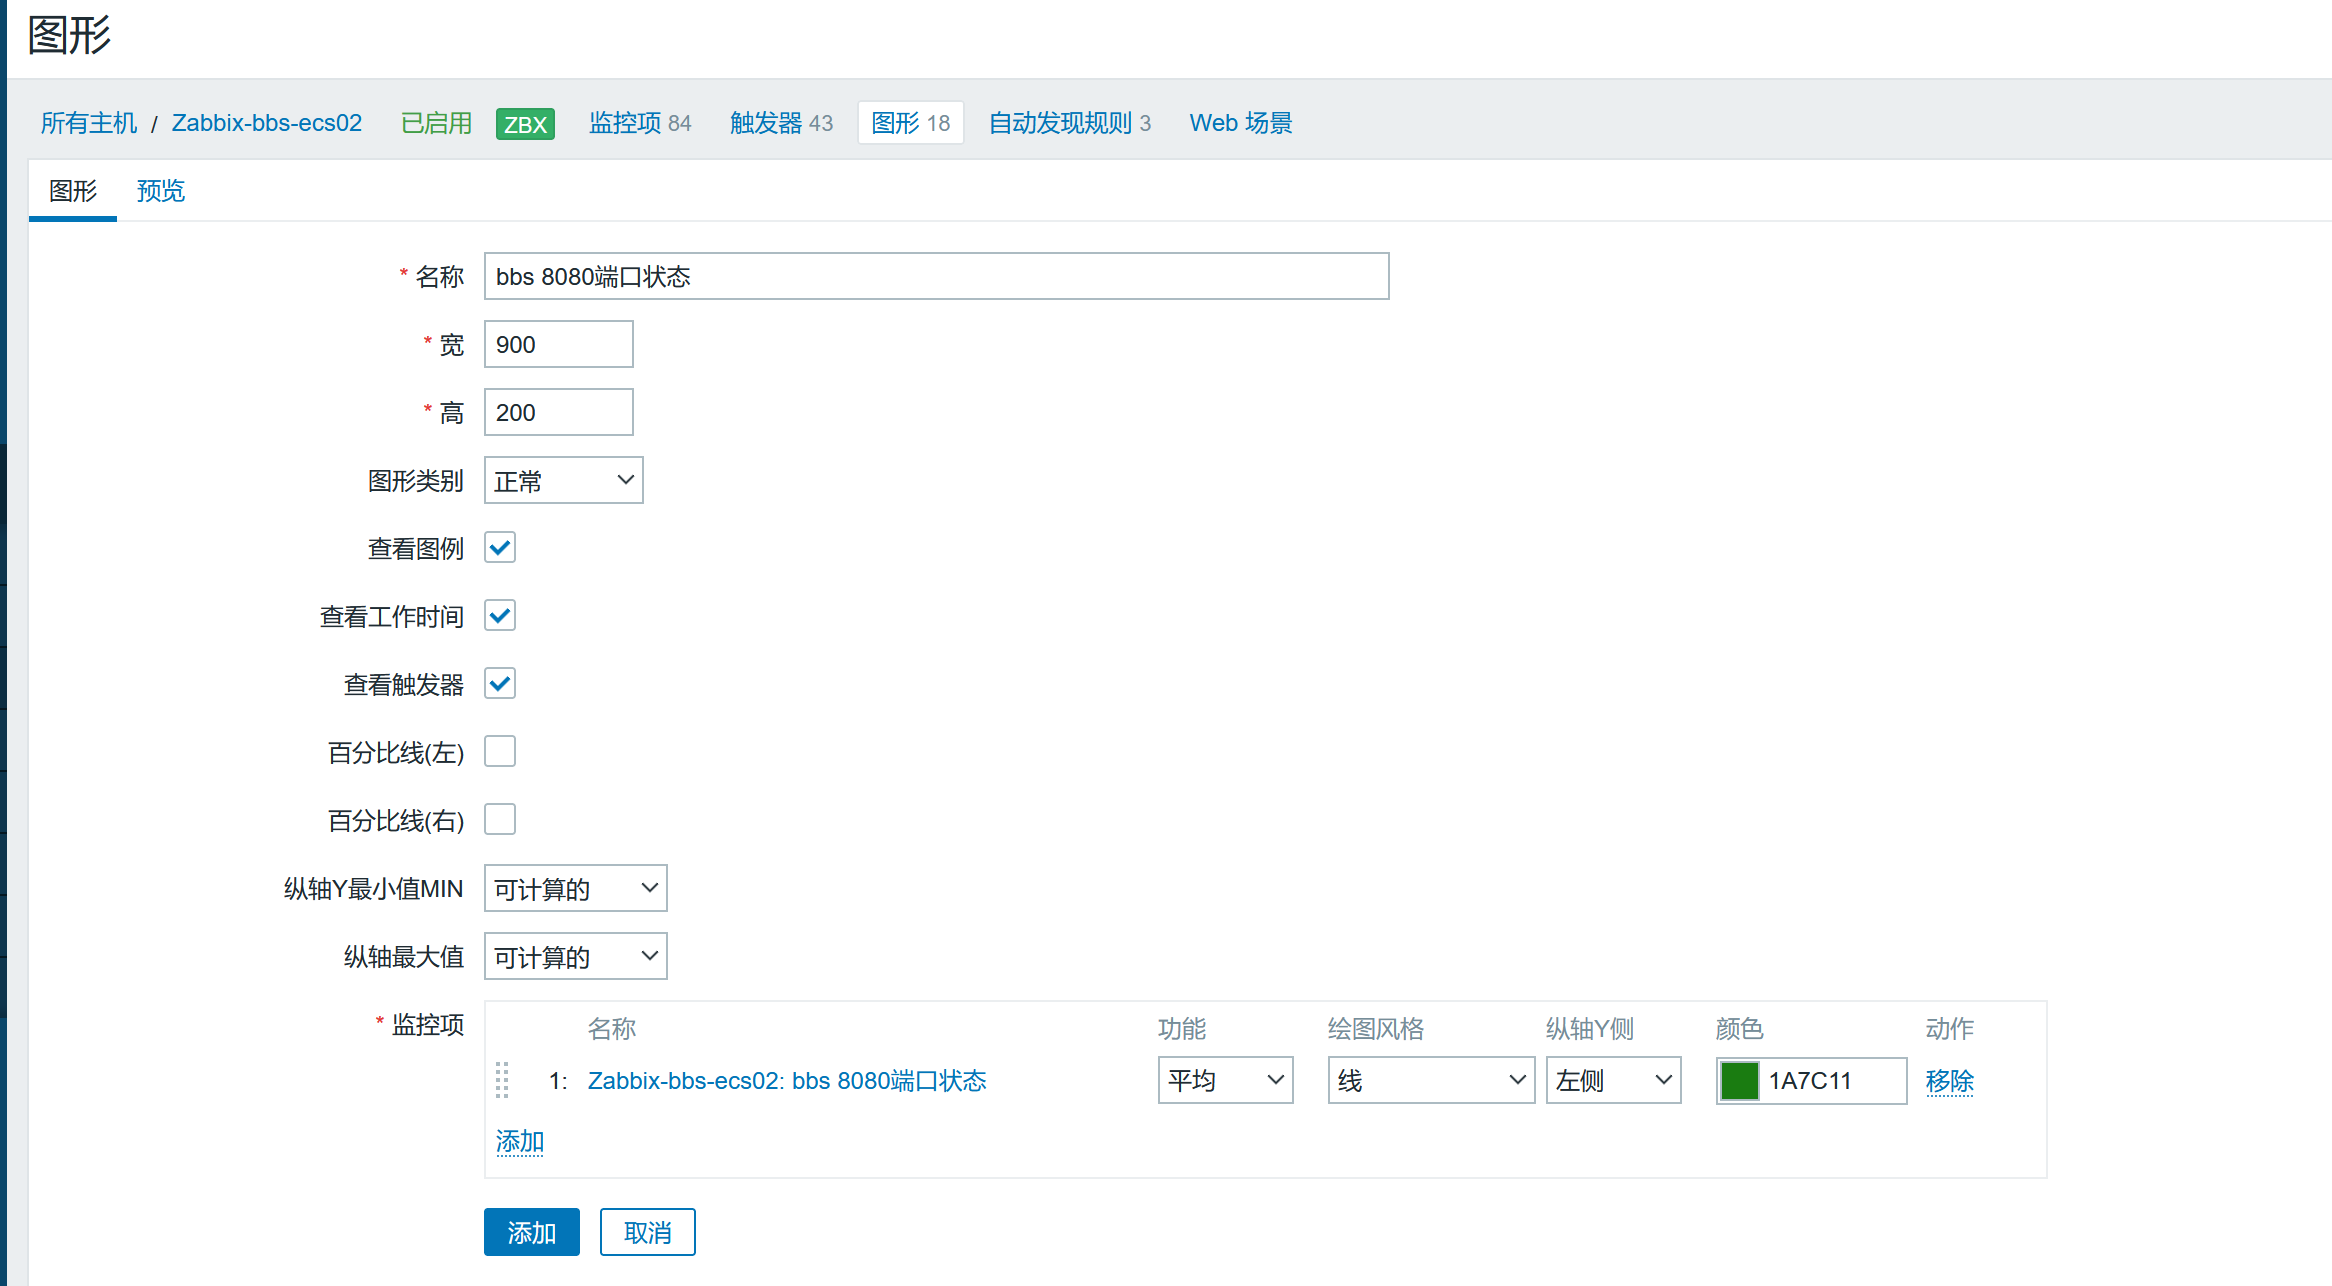
Task: Grab the drag handle of item row 1
Action: point(502,1080)
